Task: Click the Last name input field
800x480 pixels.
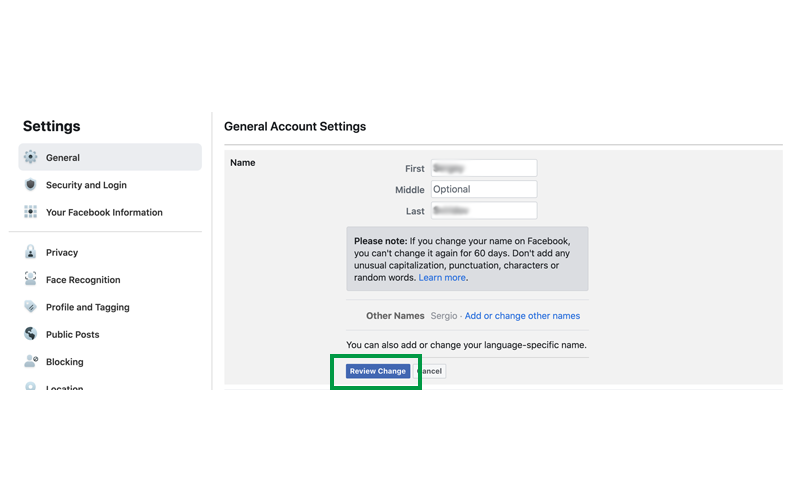Action: coord(484,211)
